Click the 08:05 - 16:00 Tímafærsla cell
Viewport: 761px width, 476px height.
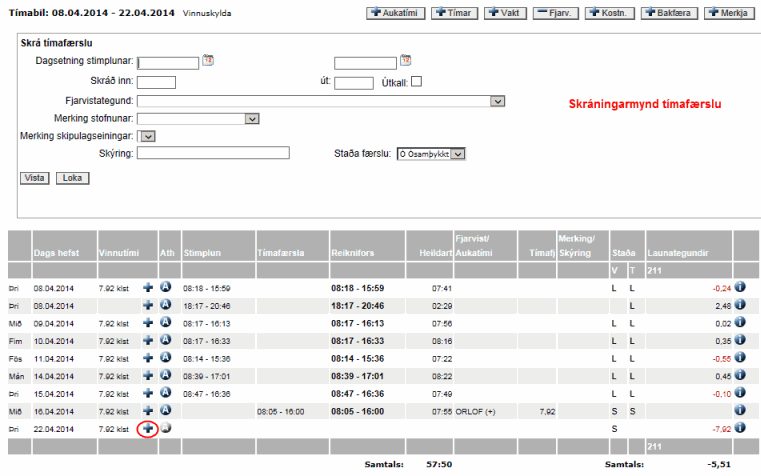281,411
